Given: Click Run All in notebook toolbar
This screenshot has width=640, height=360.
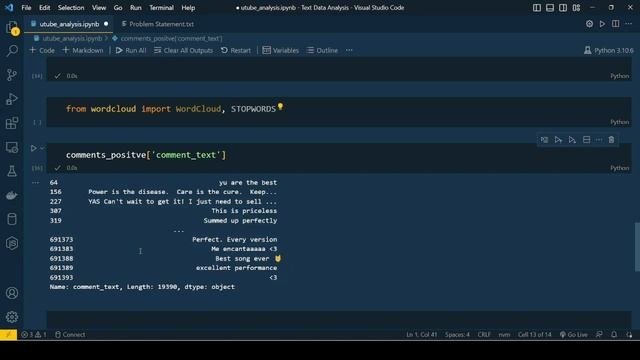Looking at the screenshot, I should pyautogui.click(x=131, y=50).
